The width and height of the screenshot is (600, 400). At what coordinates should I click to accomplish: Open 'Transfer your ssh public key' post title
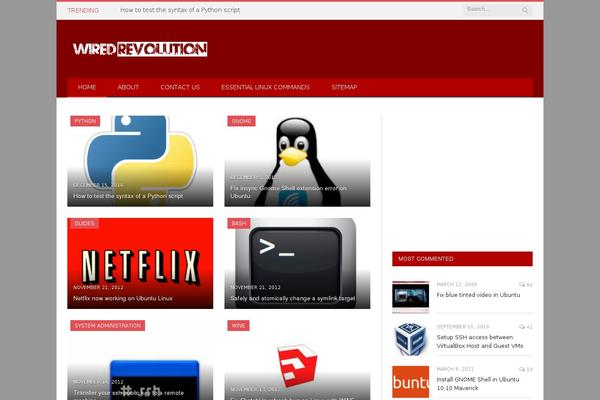pyautogui.click(x=128, y=395)
